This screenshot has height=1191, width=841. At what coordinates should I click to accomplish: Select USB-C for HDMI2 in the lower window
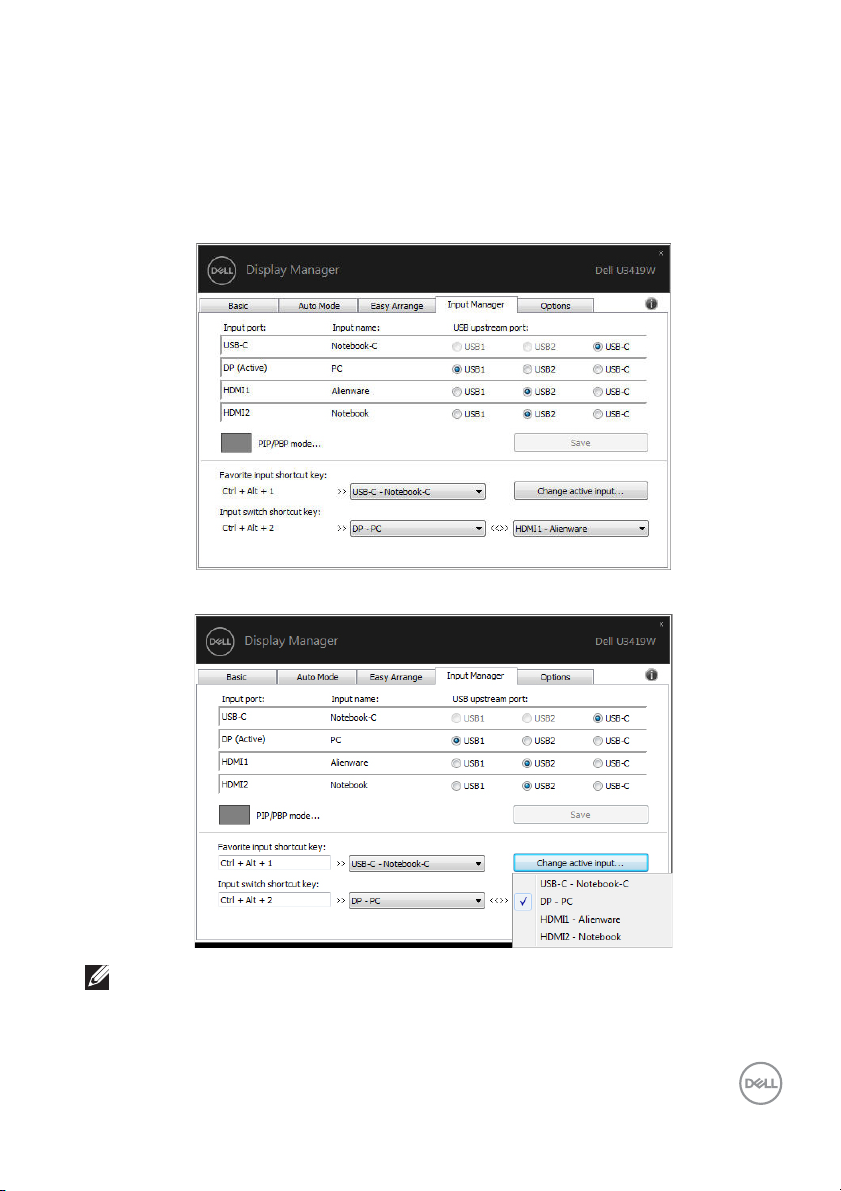[x=598, y=785]
